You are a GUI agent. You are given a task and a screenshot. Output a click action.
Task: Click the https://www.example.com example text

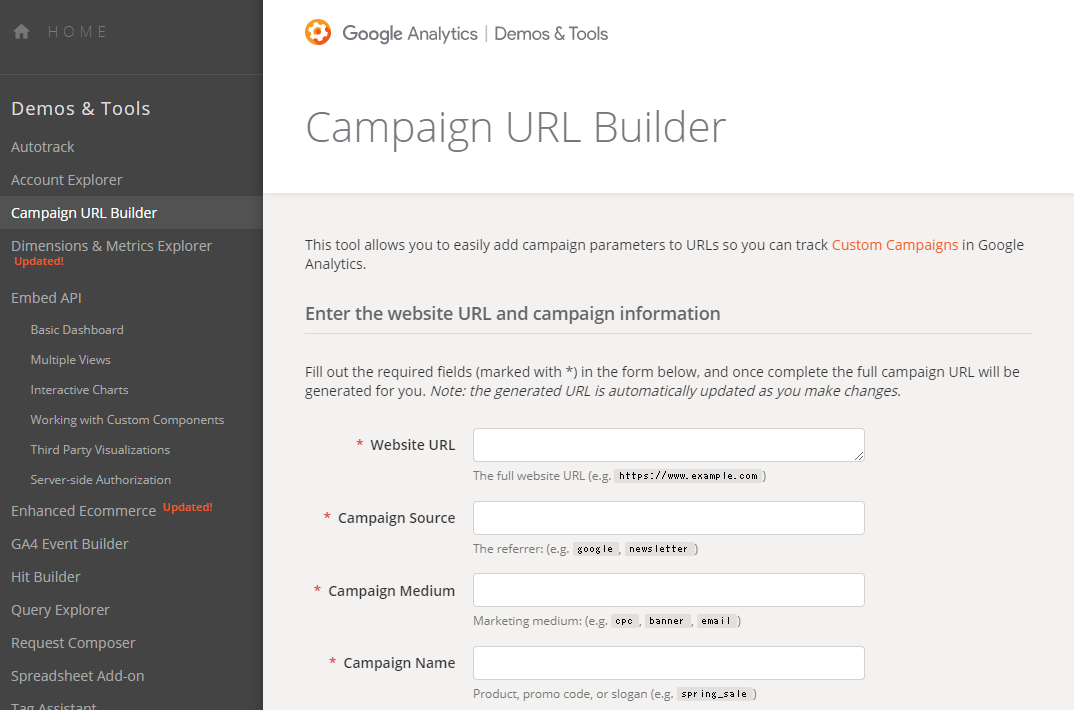(x=688, y=476)
